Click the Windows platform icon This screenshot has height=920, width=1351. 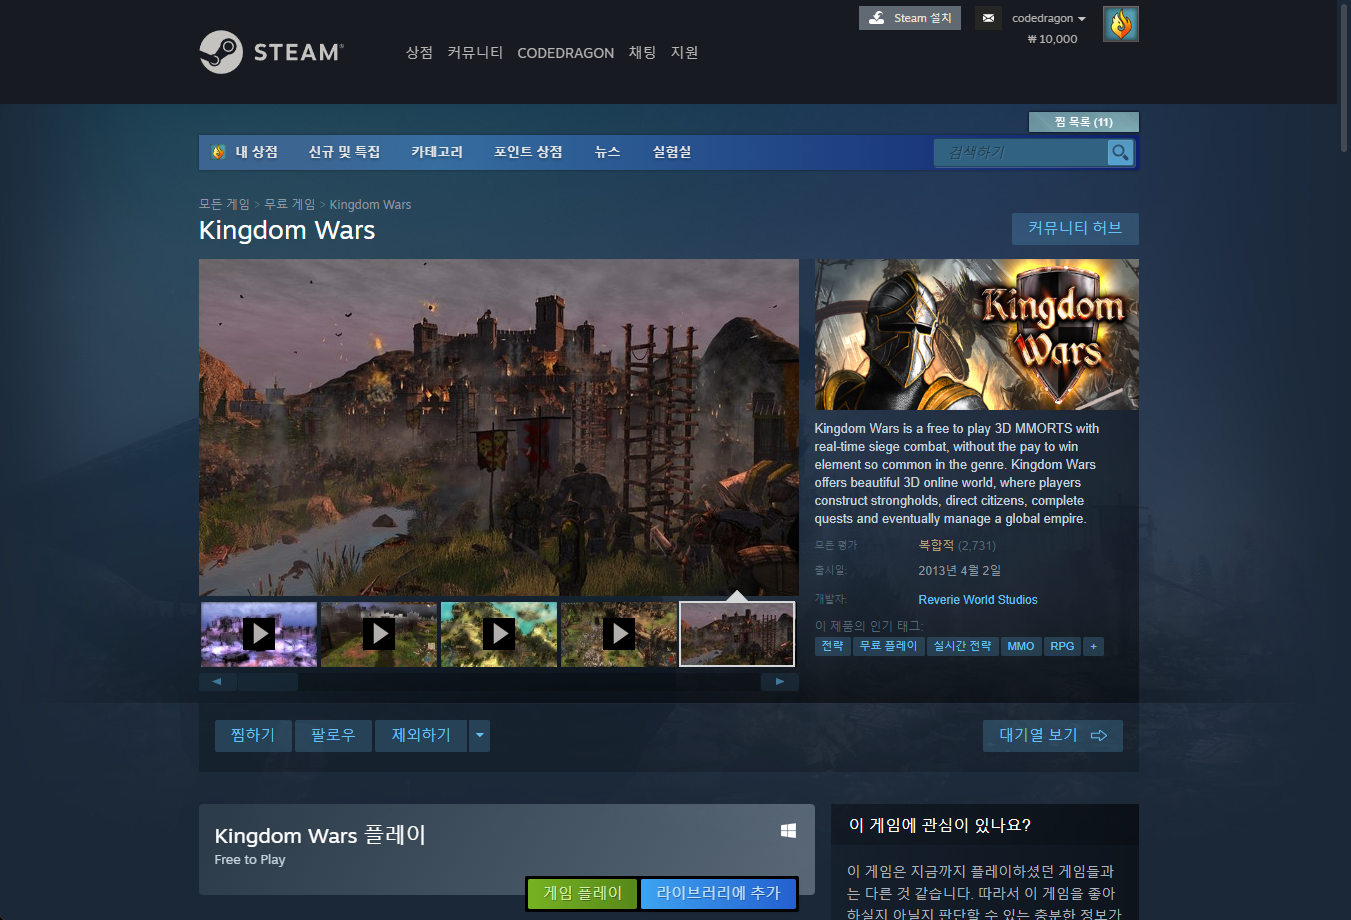[x=788, y=831]
